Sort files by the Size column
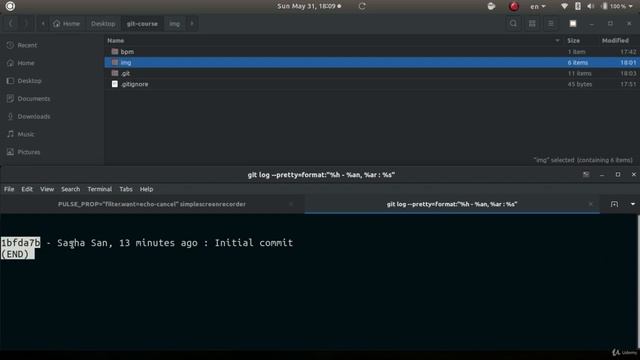Screen dimensions: 640x360 pos(573,40)
